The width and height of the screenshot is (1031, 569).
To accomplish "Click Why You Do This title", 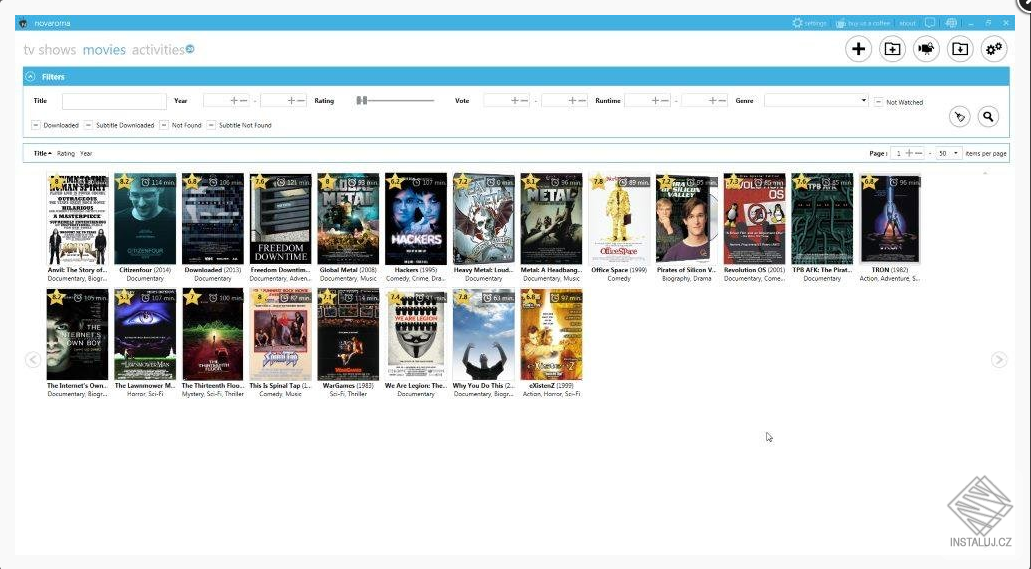I will pos(484,385).
